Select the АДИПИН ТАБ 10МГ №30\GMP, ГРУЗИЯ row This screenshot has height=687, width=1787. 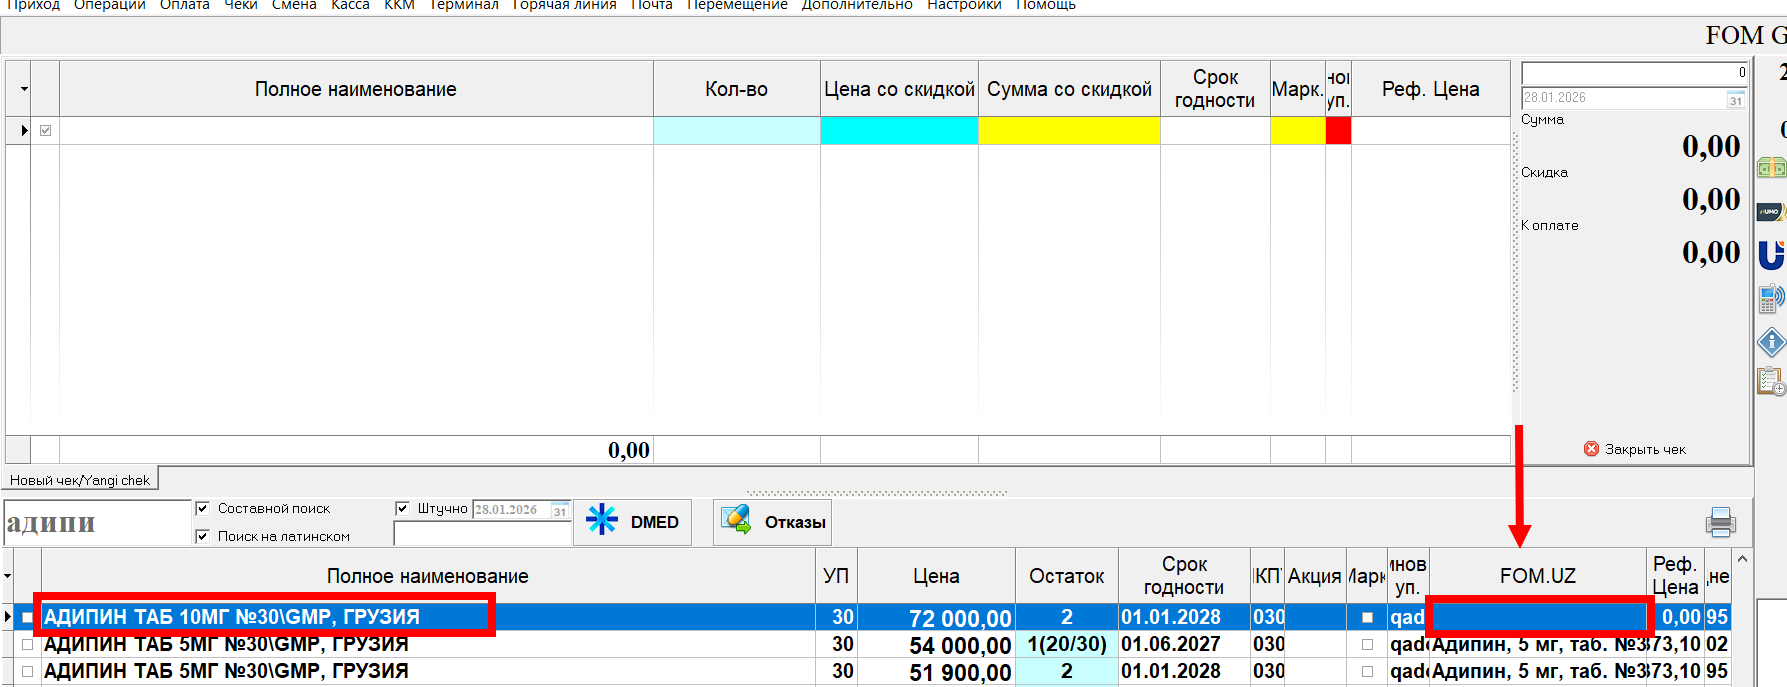tap(867, 617)
